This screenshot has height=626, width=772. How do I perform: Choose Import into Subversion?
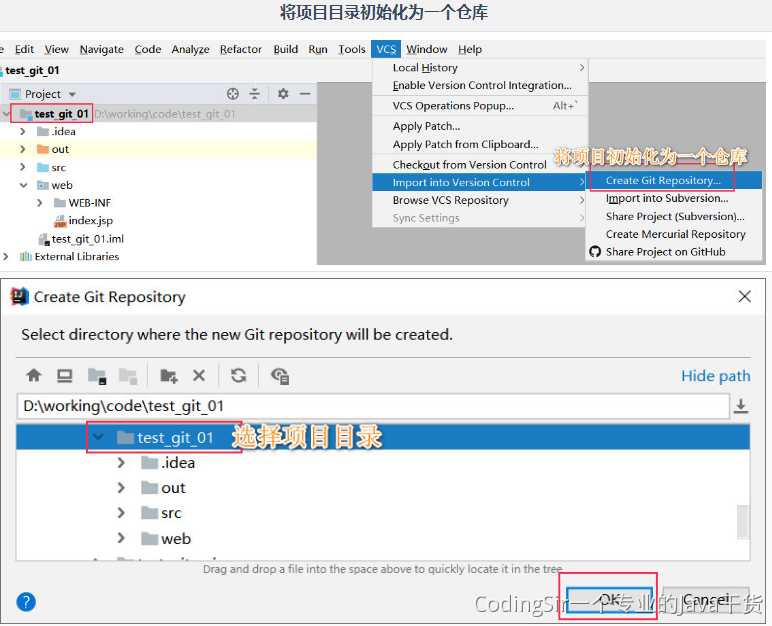(674, 198)
